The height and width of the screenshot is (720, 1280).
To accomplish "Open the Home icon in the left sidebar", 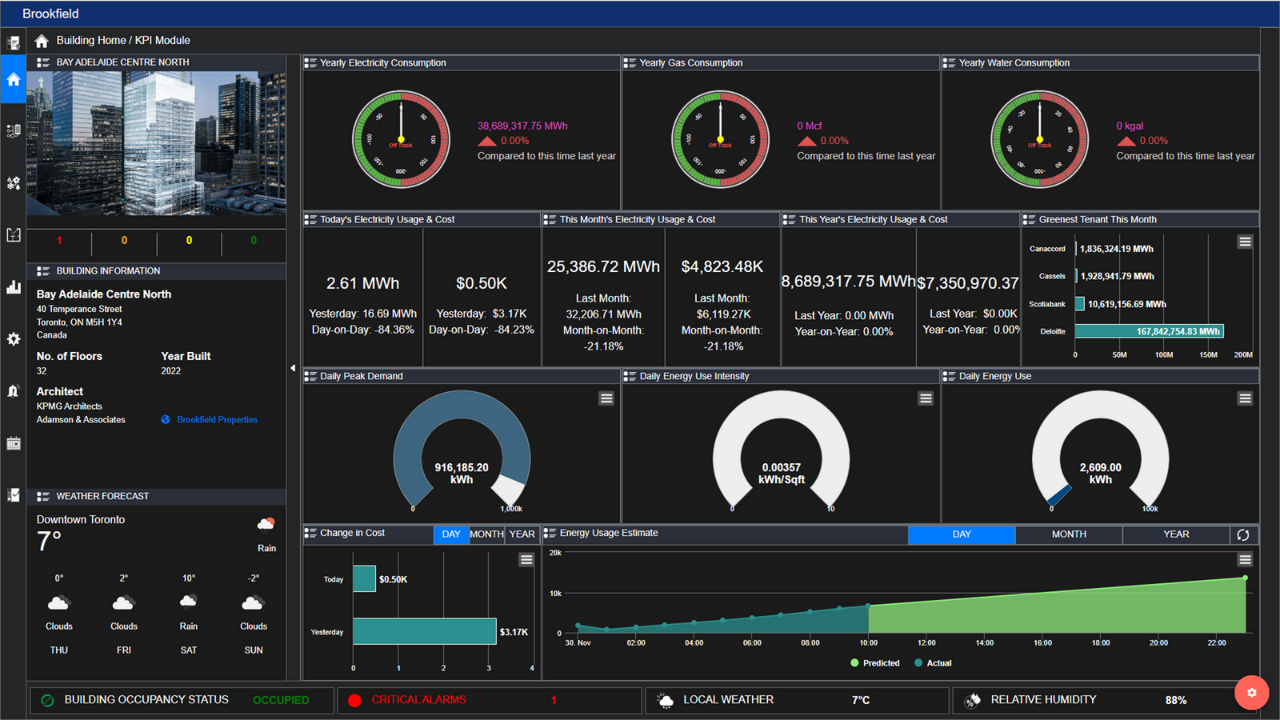I will coord(13,80).
